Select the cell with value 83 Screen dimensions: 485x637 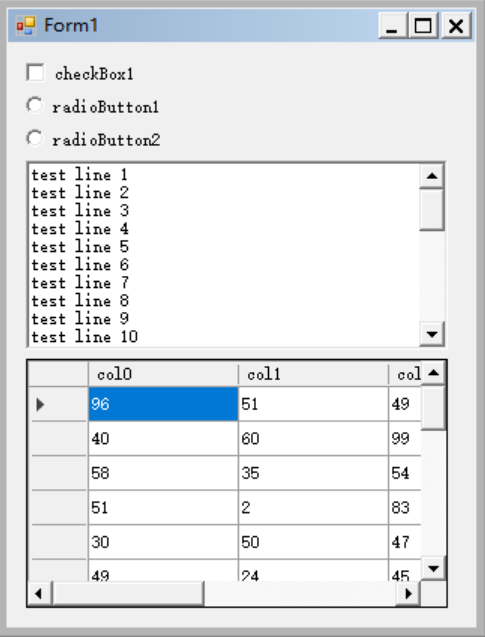405,507
